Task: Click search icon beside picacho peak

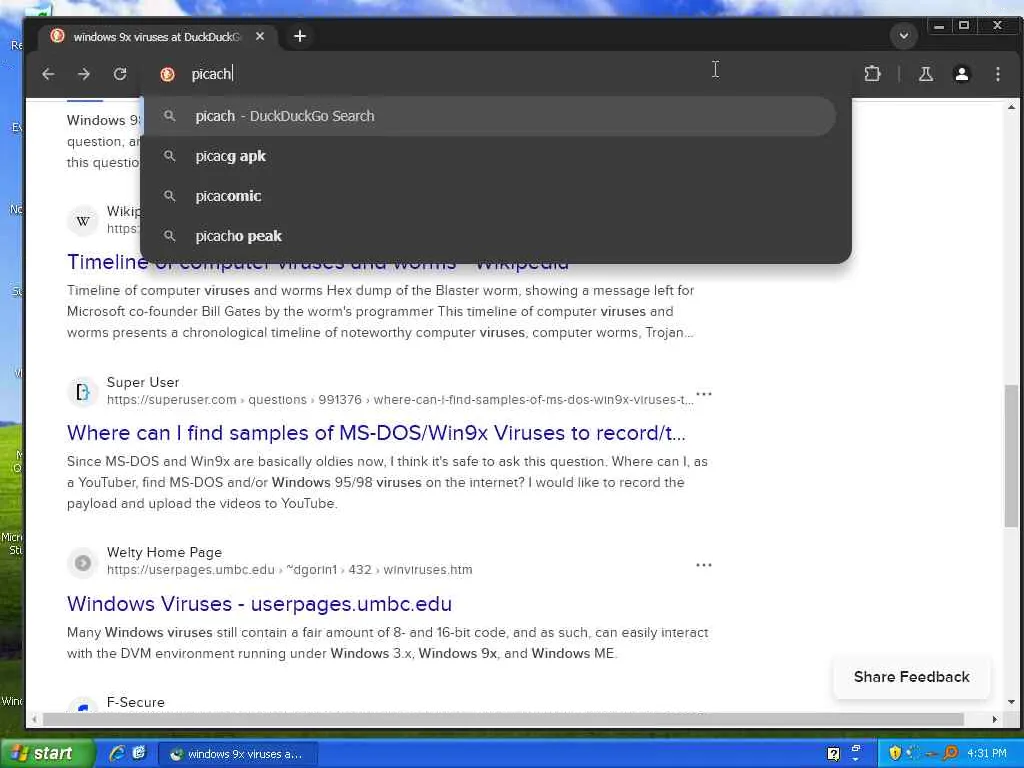Action: 170,236
